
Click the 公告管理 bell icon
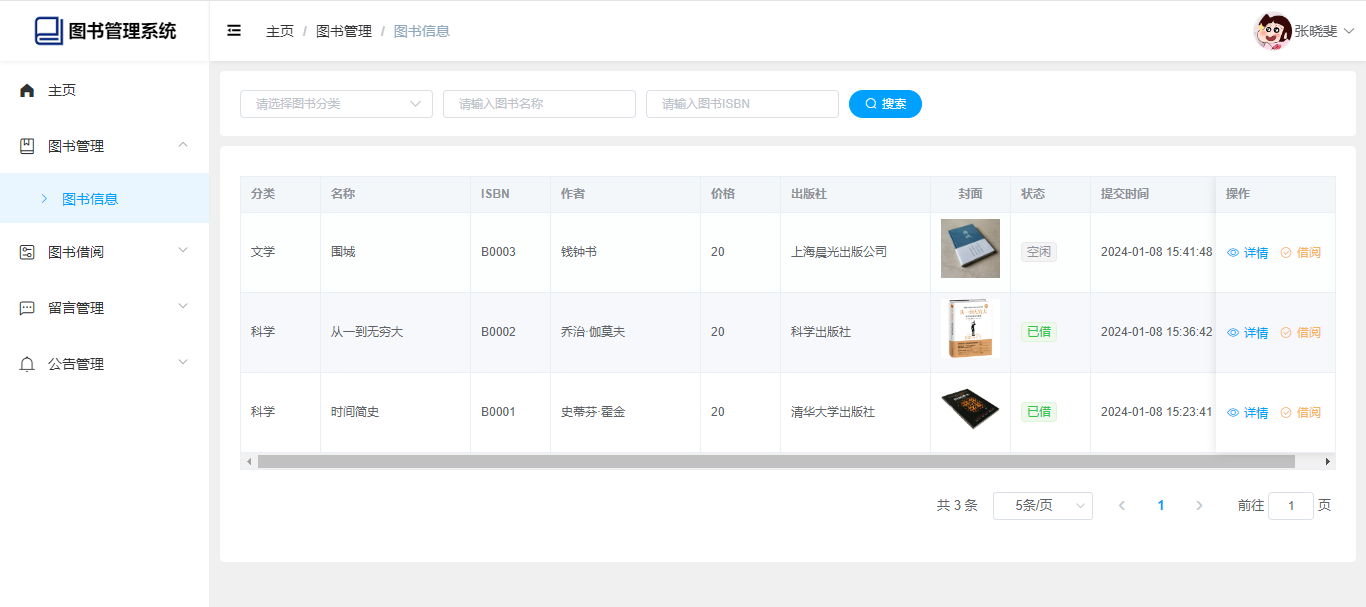pyautogui.click(x=27, y=364)
